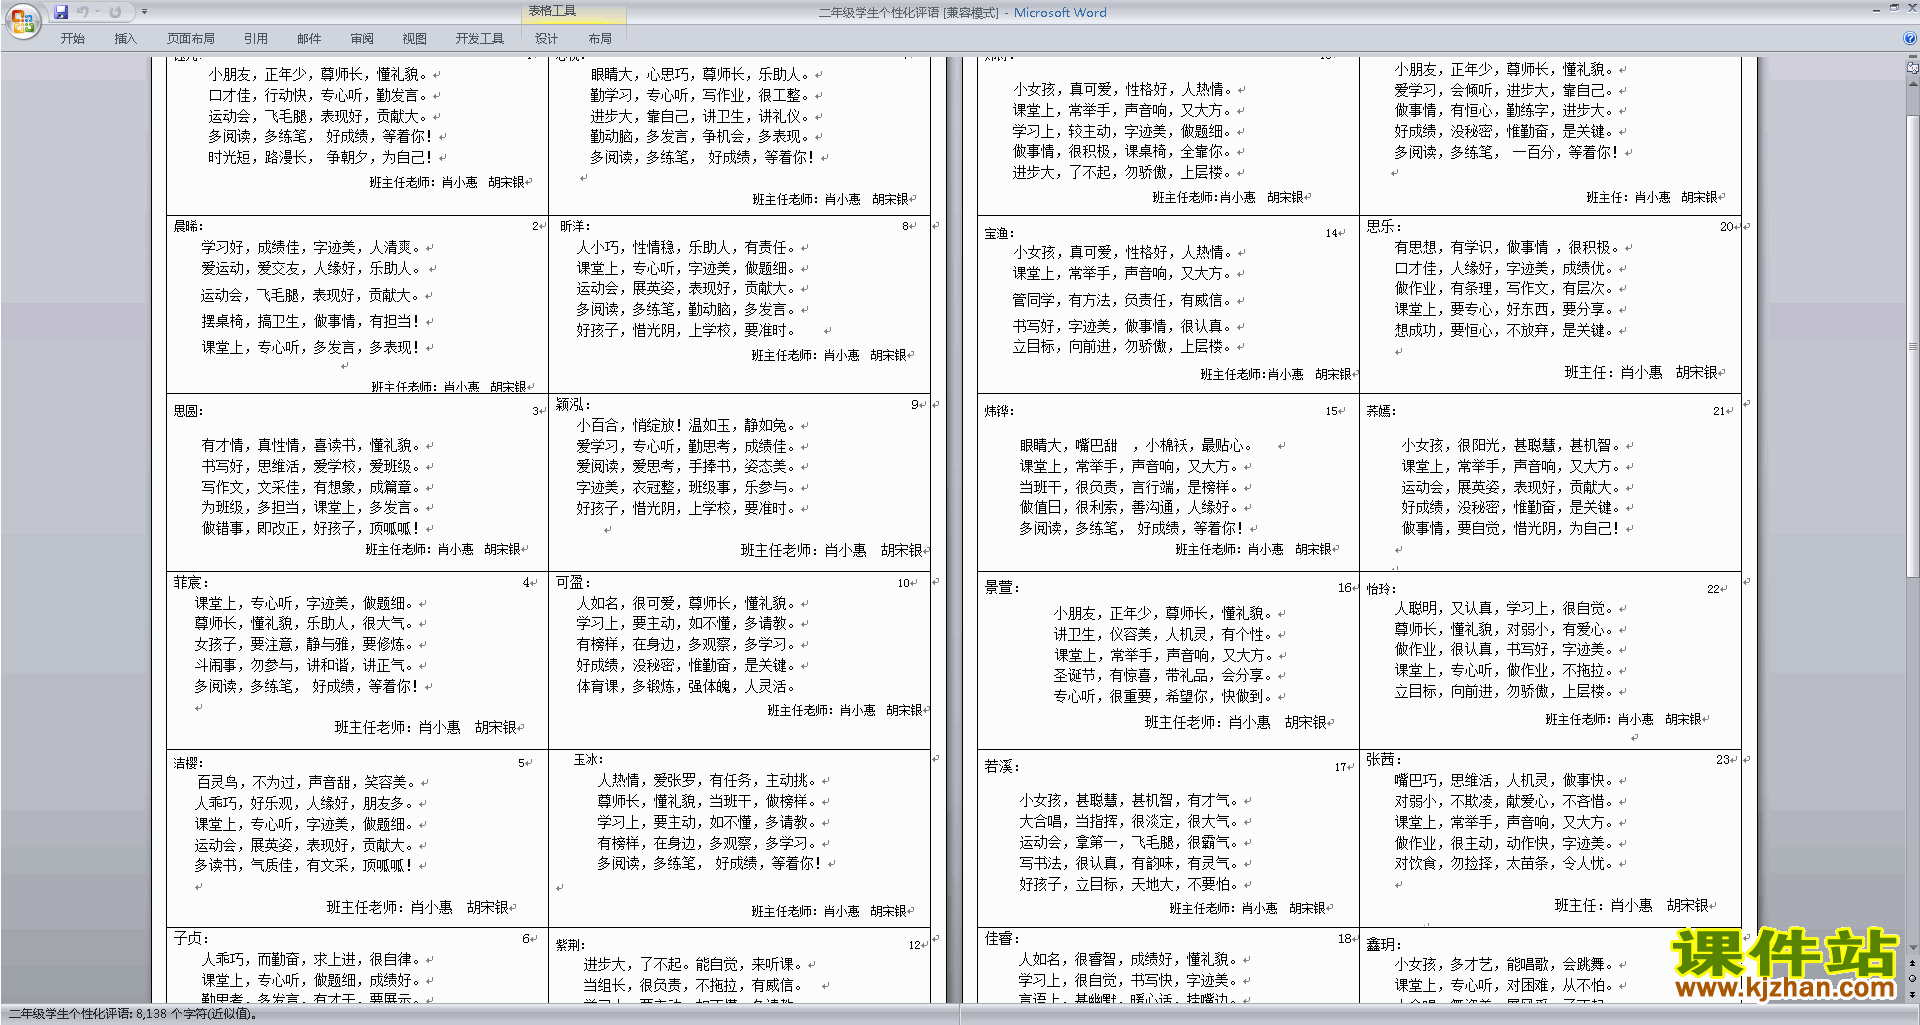Viewport: 1920px width, 1025px height.
Task: Click the line 斗闹事，勿参与，讲和谐，讲正气。
Action: (x=304, y=665)
